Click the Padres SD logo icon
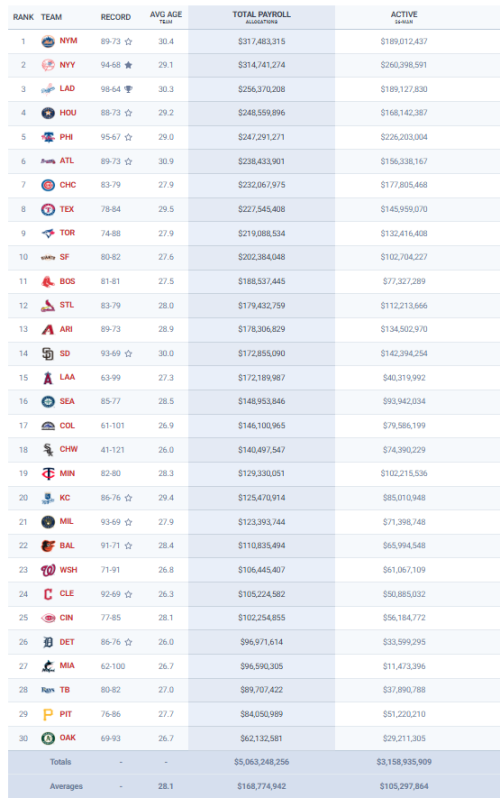The width and height of the screenshot is (500, 798). click(48, 354)
